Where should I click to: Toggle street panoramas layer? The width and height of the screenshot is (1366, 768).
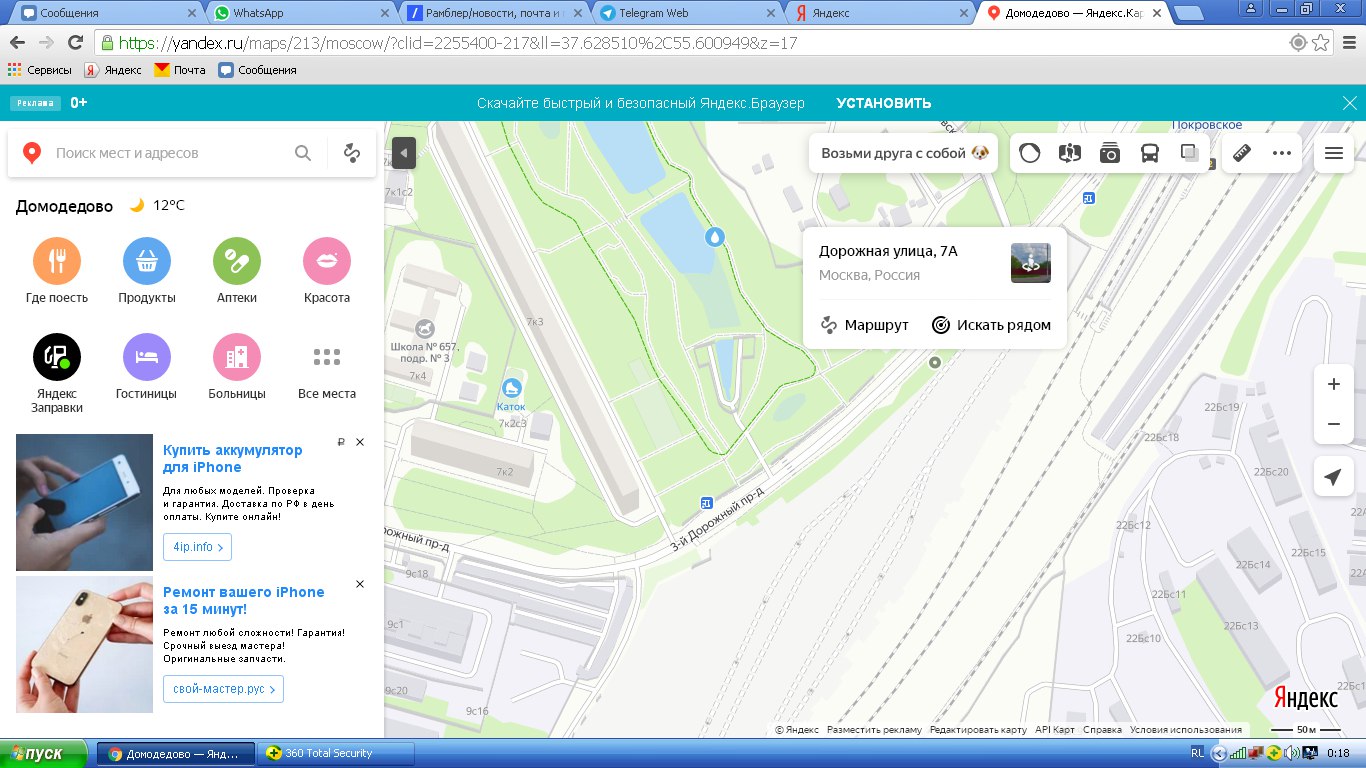click(1070, 153)
